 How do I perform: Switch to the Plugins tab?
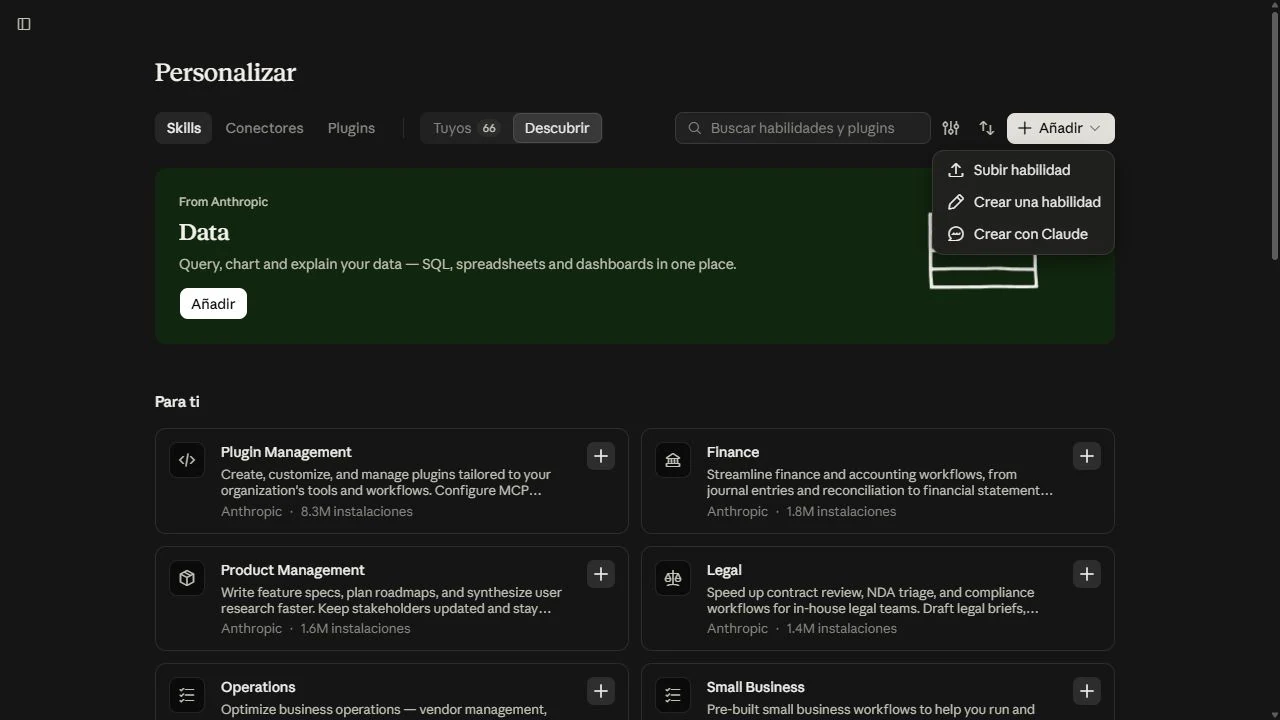351,128
